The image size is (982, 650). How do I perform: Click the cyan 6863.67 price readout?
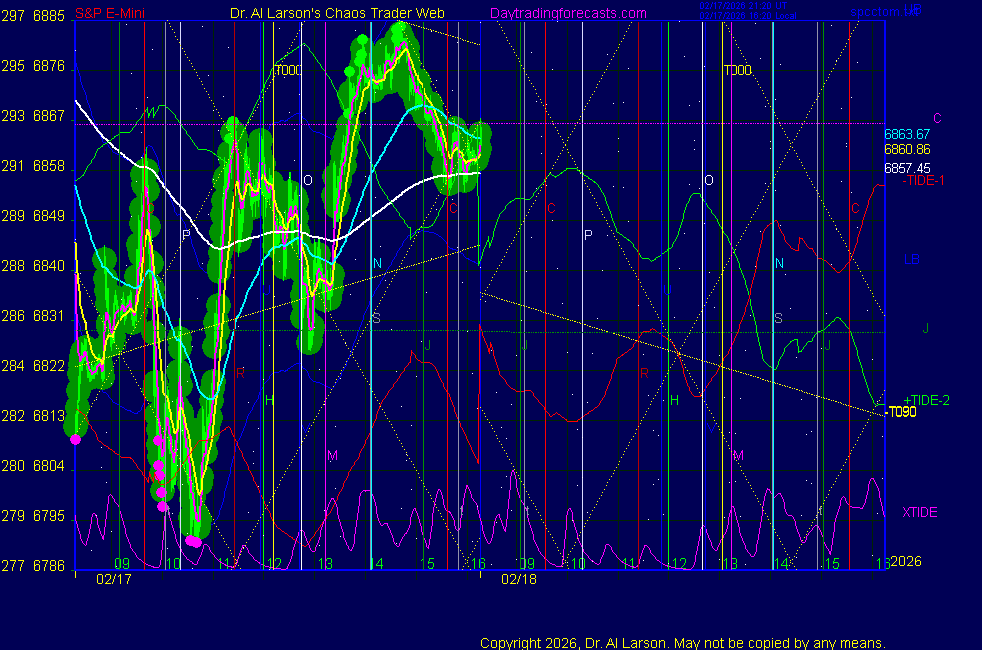pyautogui.click(x=907, y=134)
